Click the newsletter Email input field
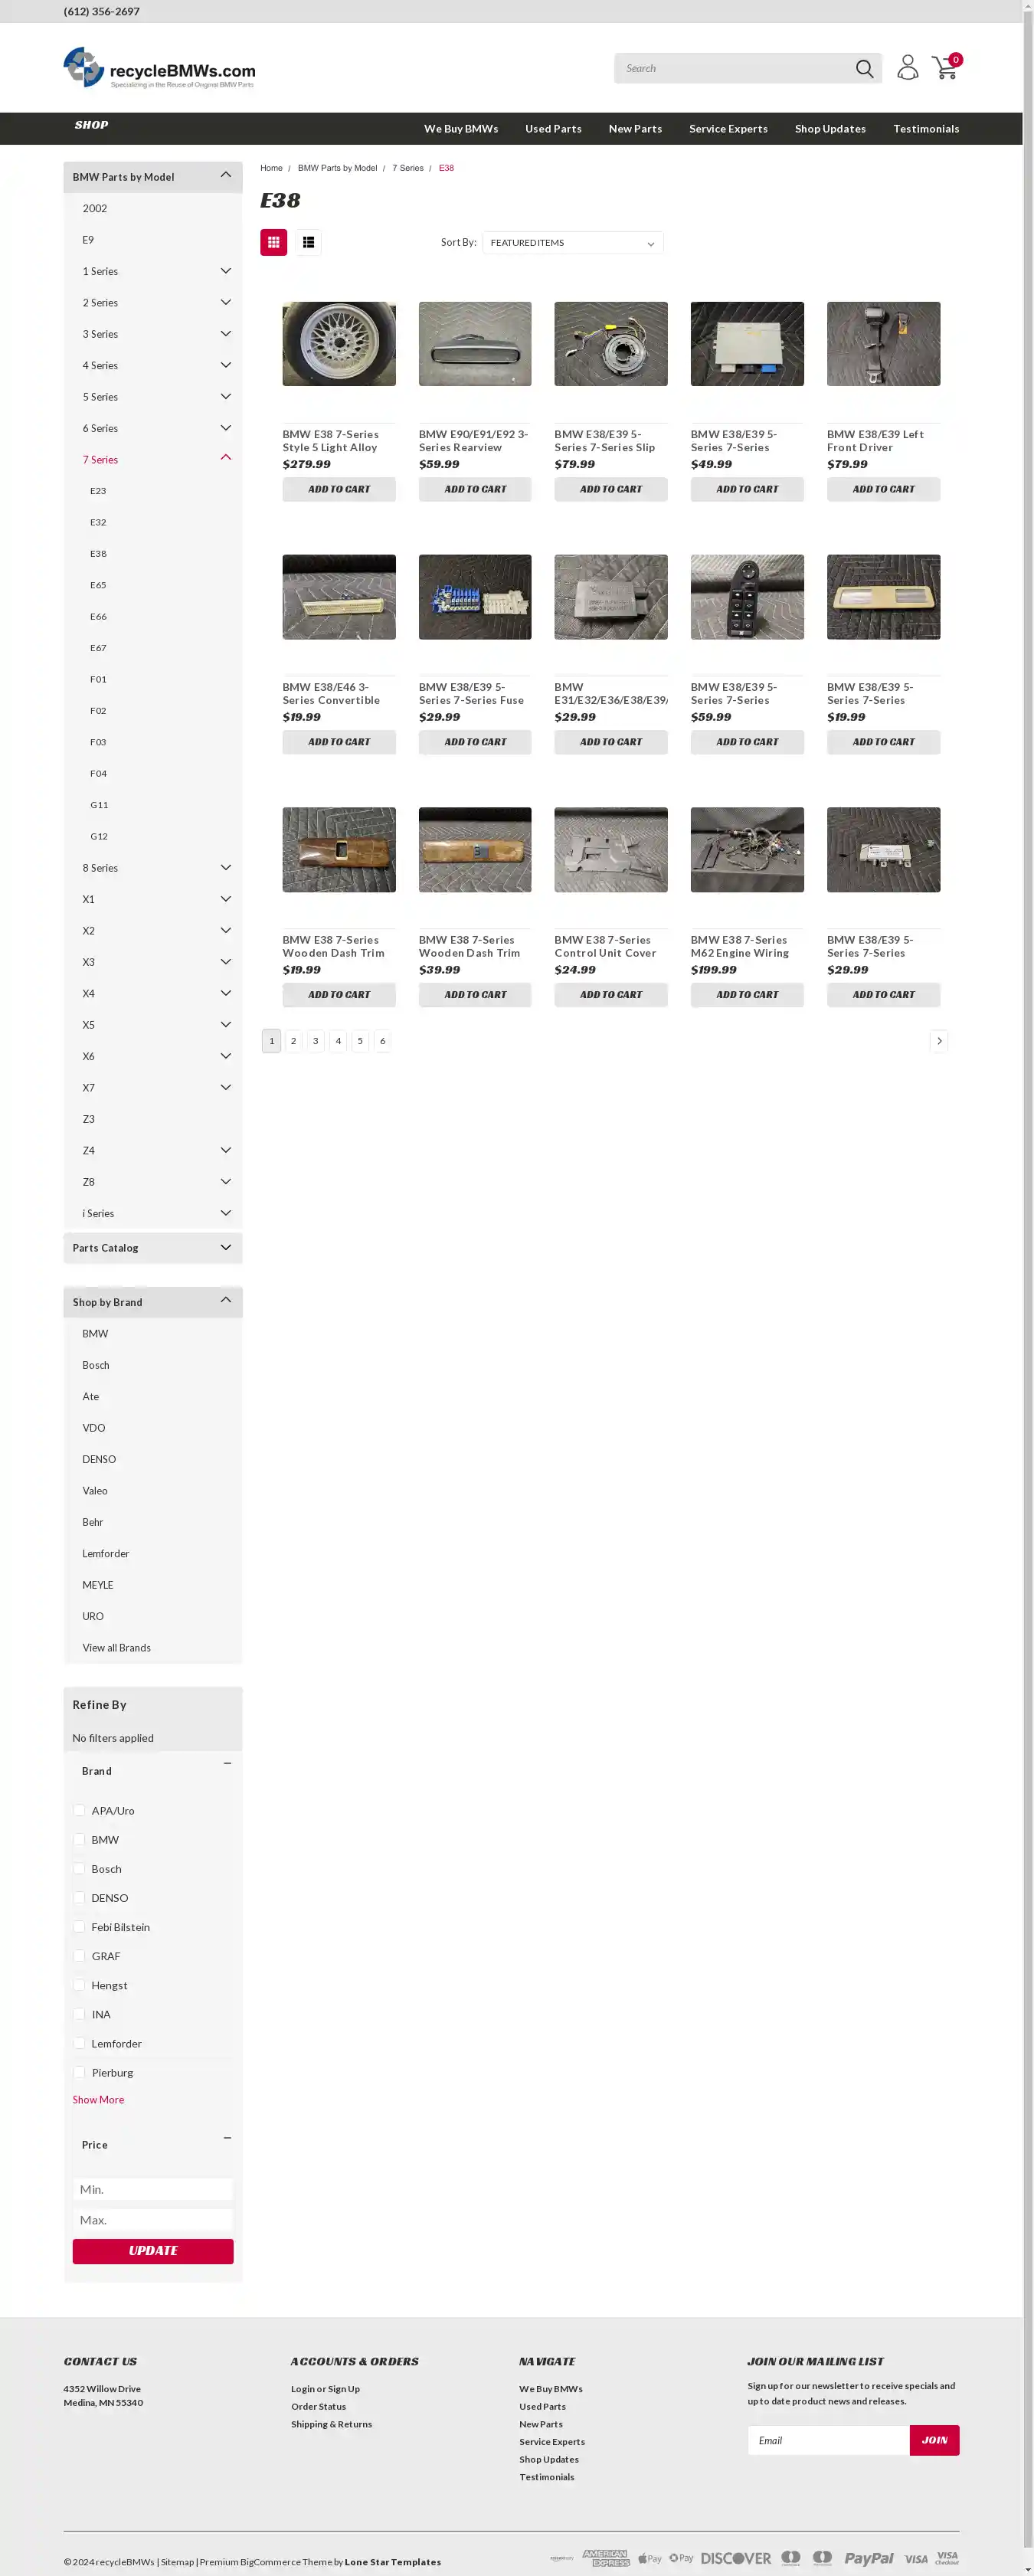This screenshot has width=1034, height=2576. [828, 2440]
